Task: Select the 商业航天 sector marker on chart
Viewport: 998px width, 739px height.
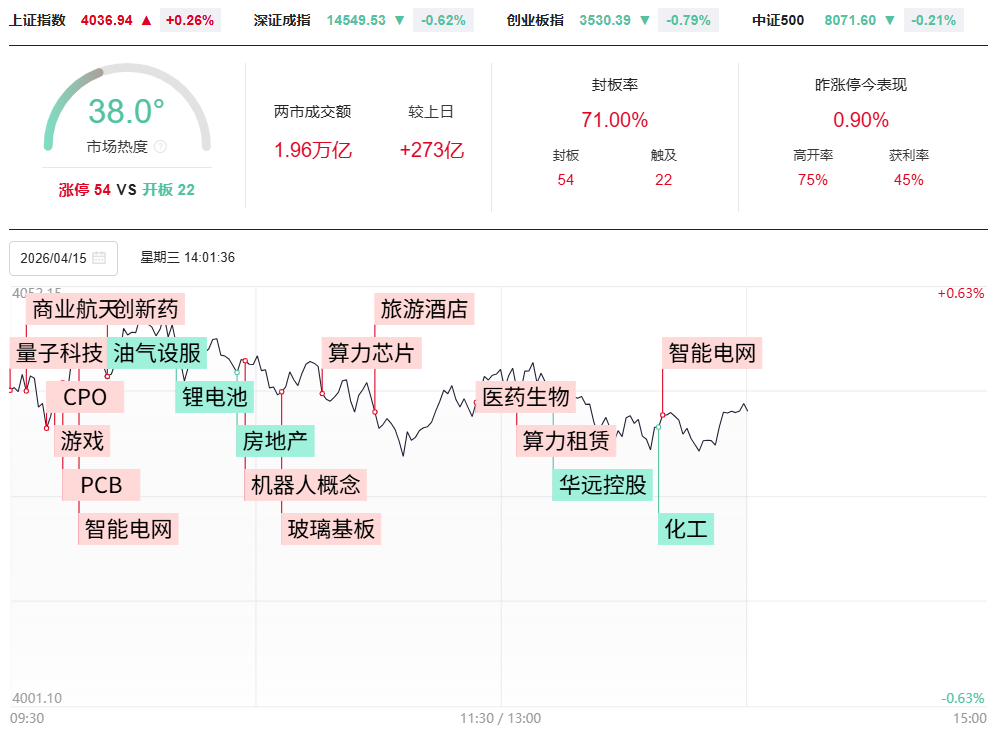Action: (x=68, y=309)
